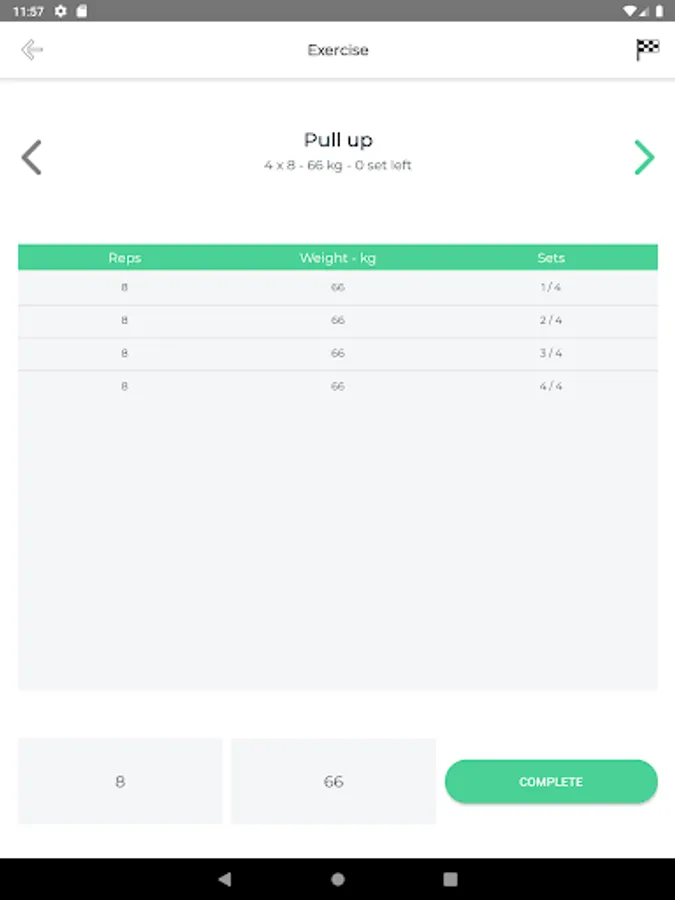Viewport: 675px width, 900px height.
Task: Select the set 1 / 4 row
Action: [x=338, y=288]
